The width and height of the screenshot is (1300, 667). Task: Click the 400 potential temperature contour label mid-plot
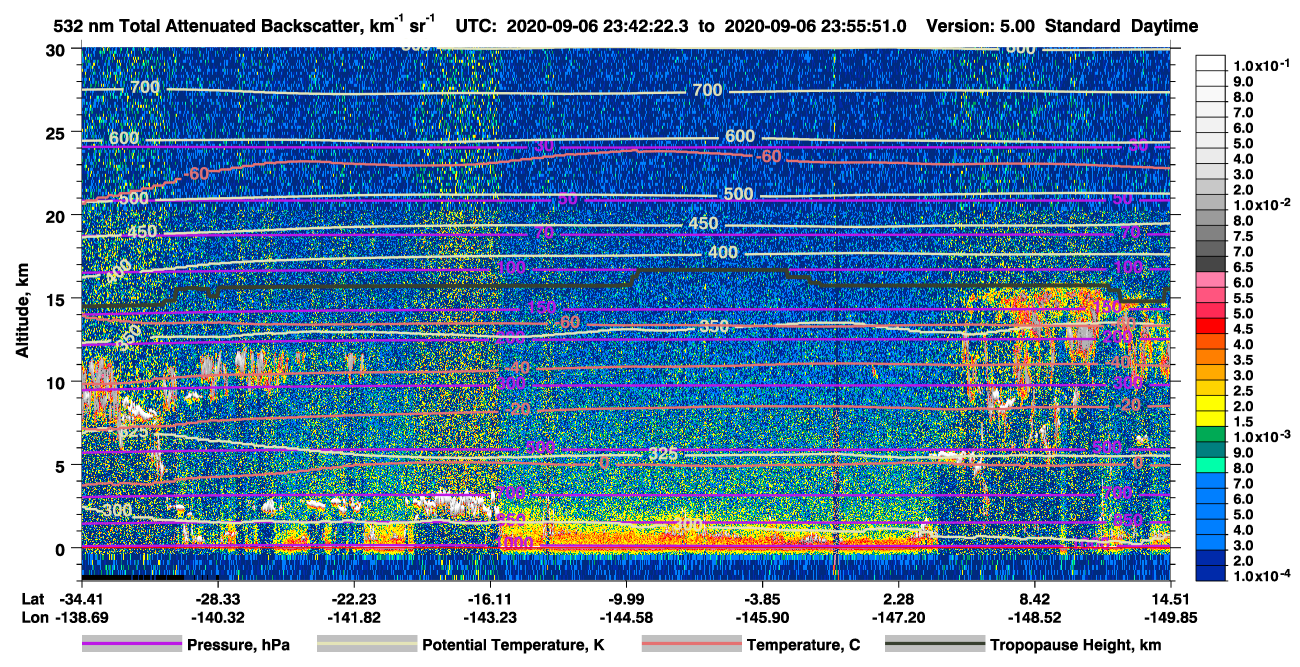coord(722,252)
